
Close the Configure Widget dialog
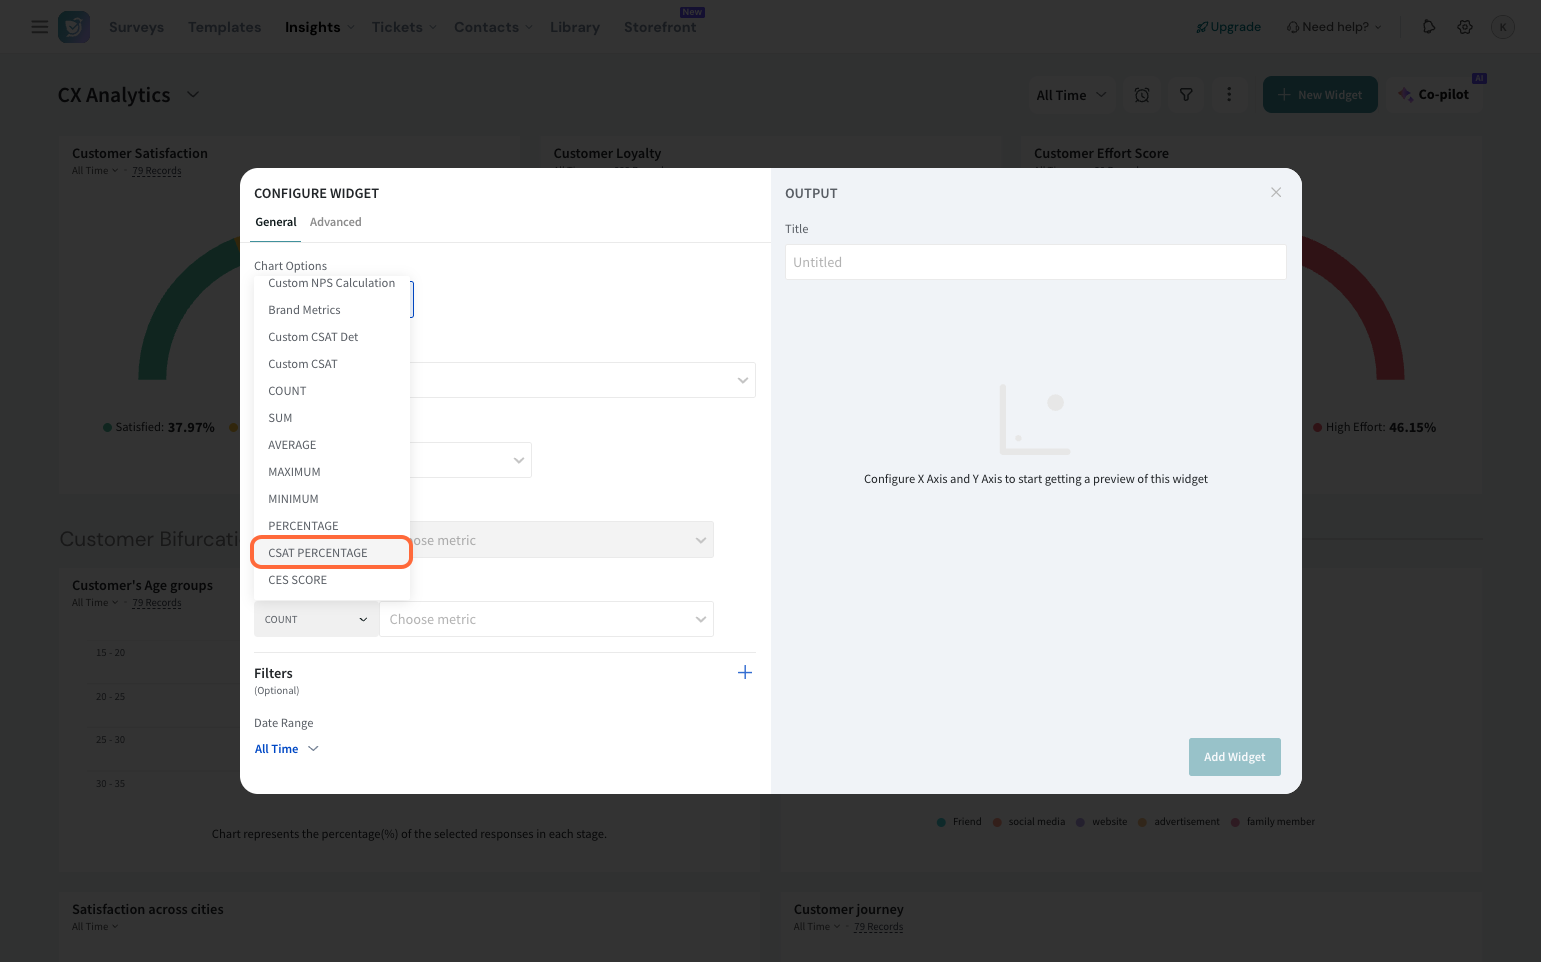[1276, 192]
